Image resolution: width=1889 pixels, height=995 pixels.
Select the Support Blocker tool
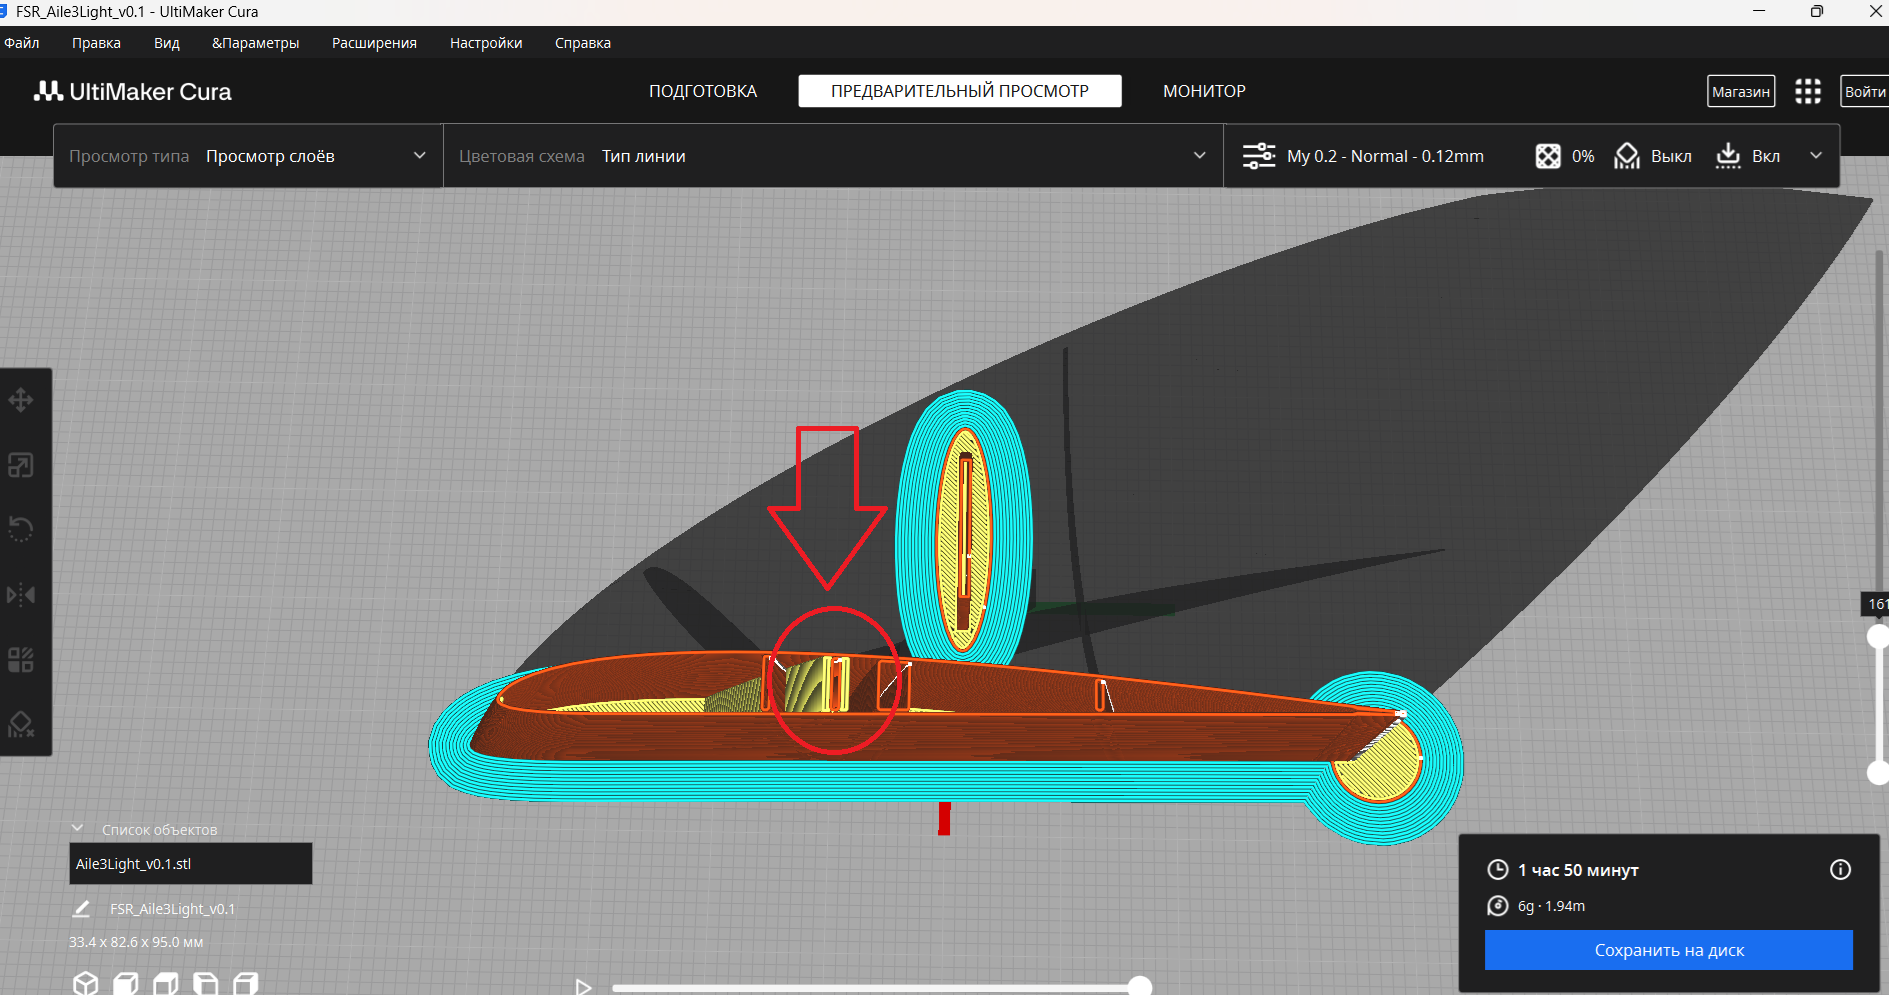21,724
